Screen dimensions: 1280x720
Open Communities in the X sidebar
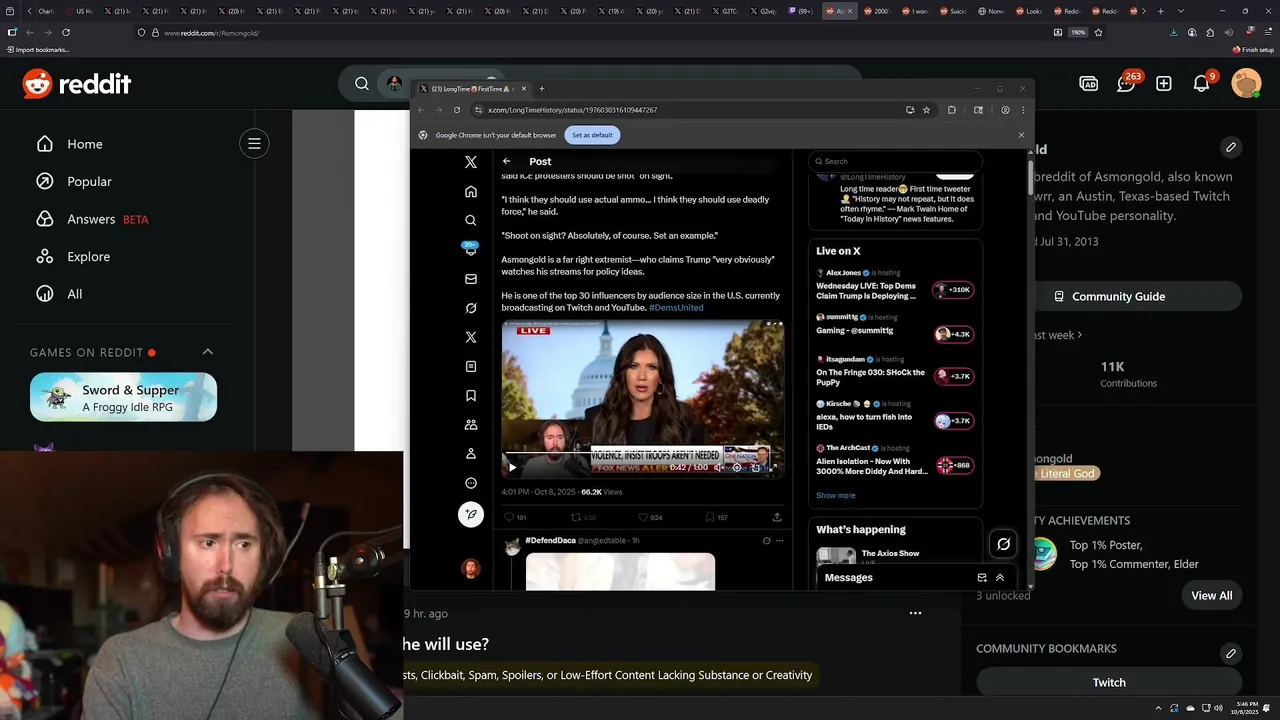[x=471, y=425]
